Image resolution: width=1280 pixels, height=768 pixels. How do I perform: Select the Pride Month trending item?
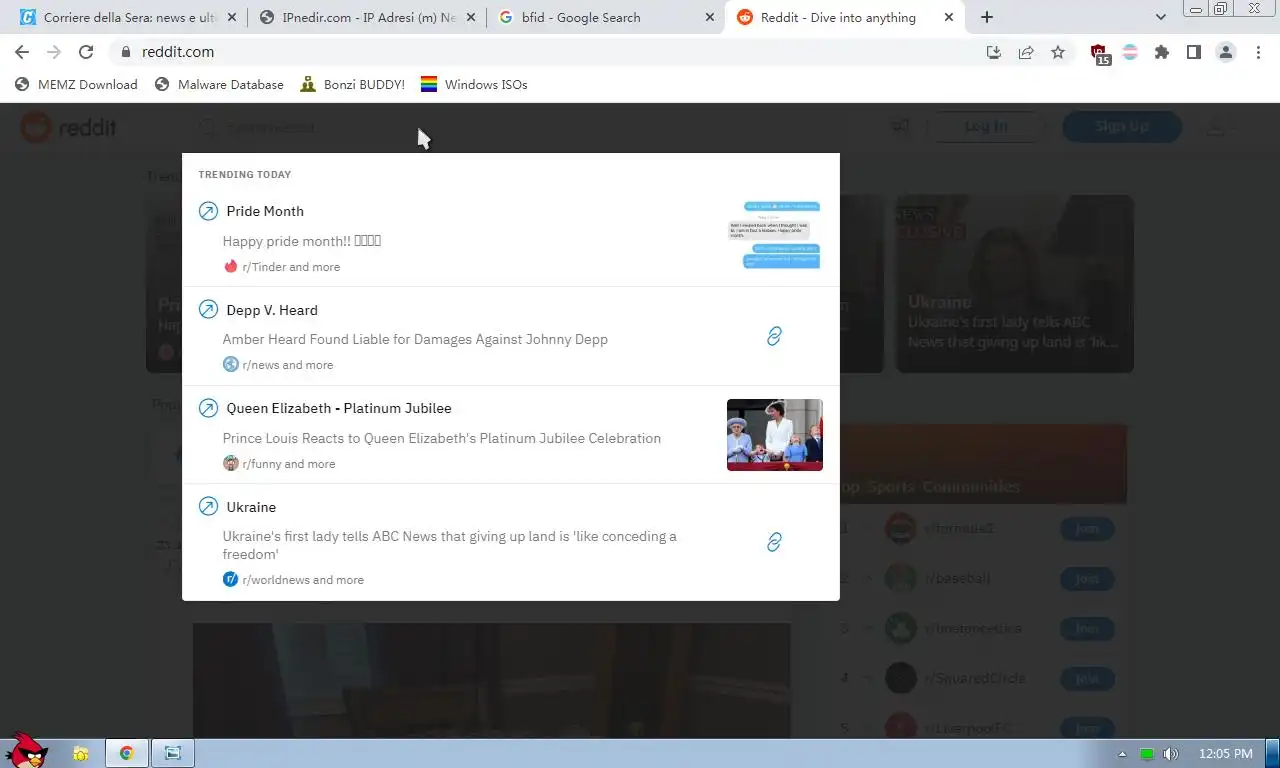pos(511,238)
